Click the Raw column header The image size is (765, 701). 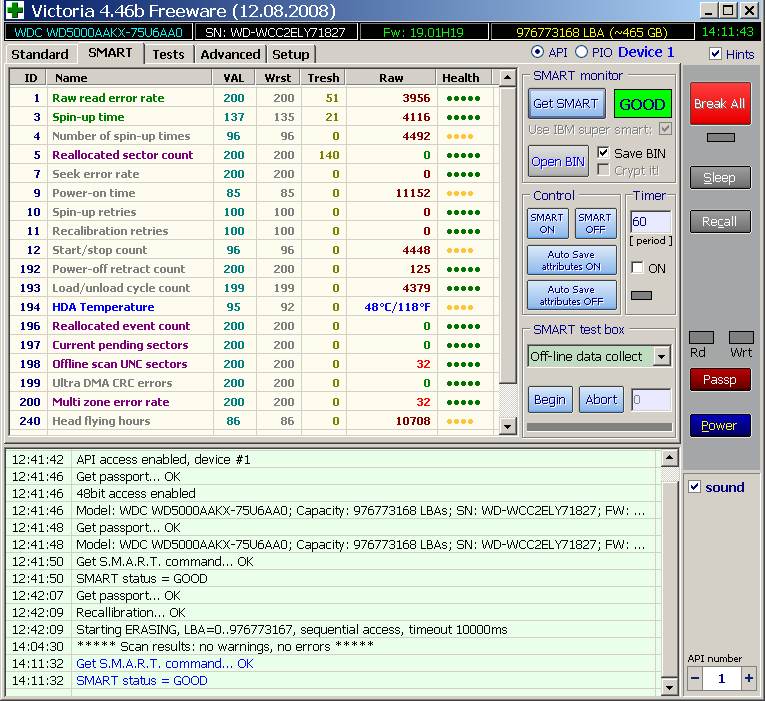tap(391, 78)
